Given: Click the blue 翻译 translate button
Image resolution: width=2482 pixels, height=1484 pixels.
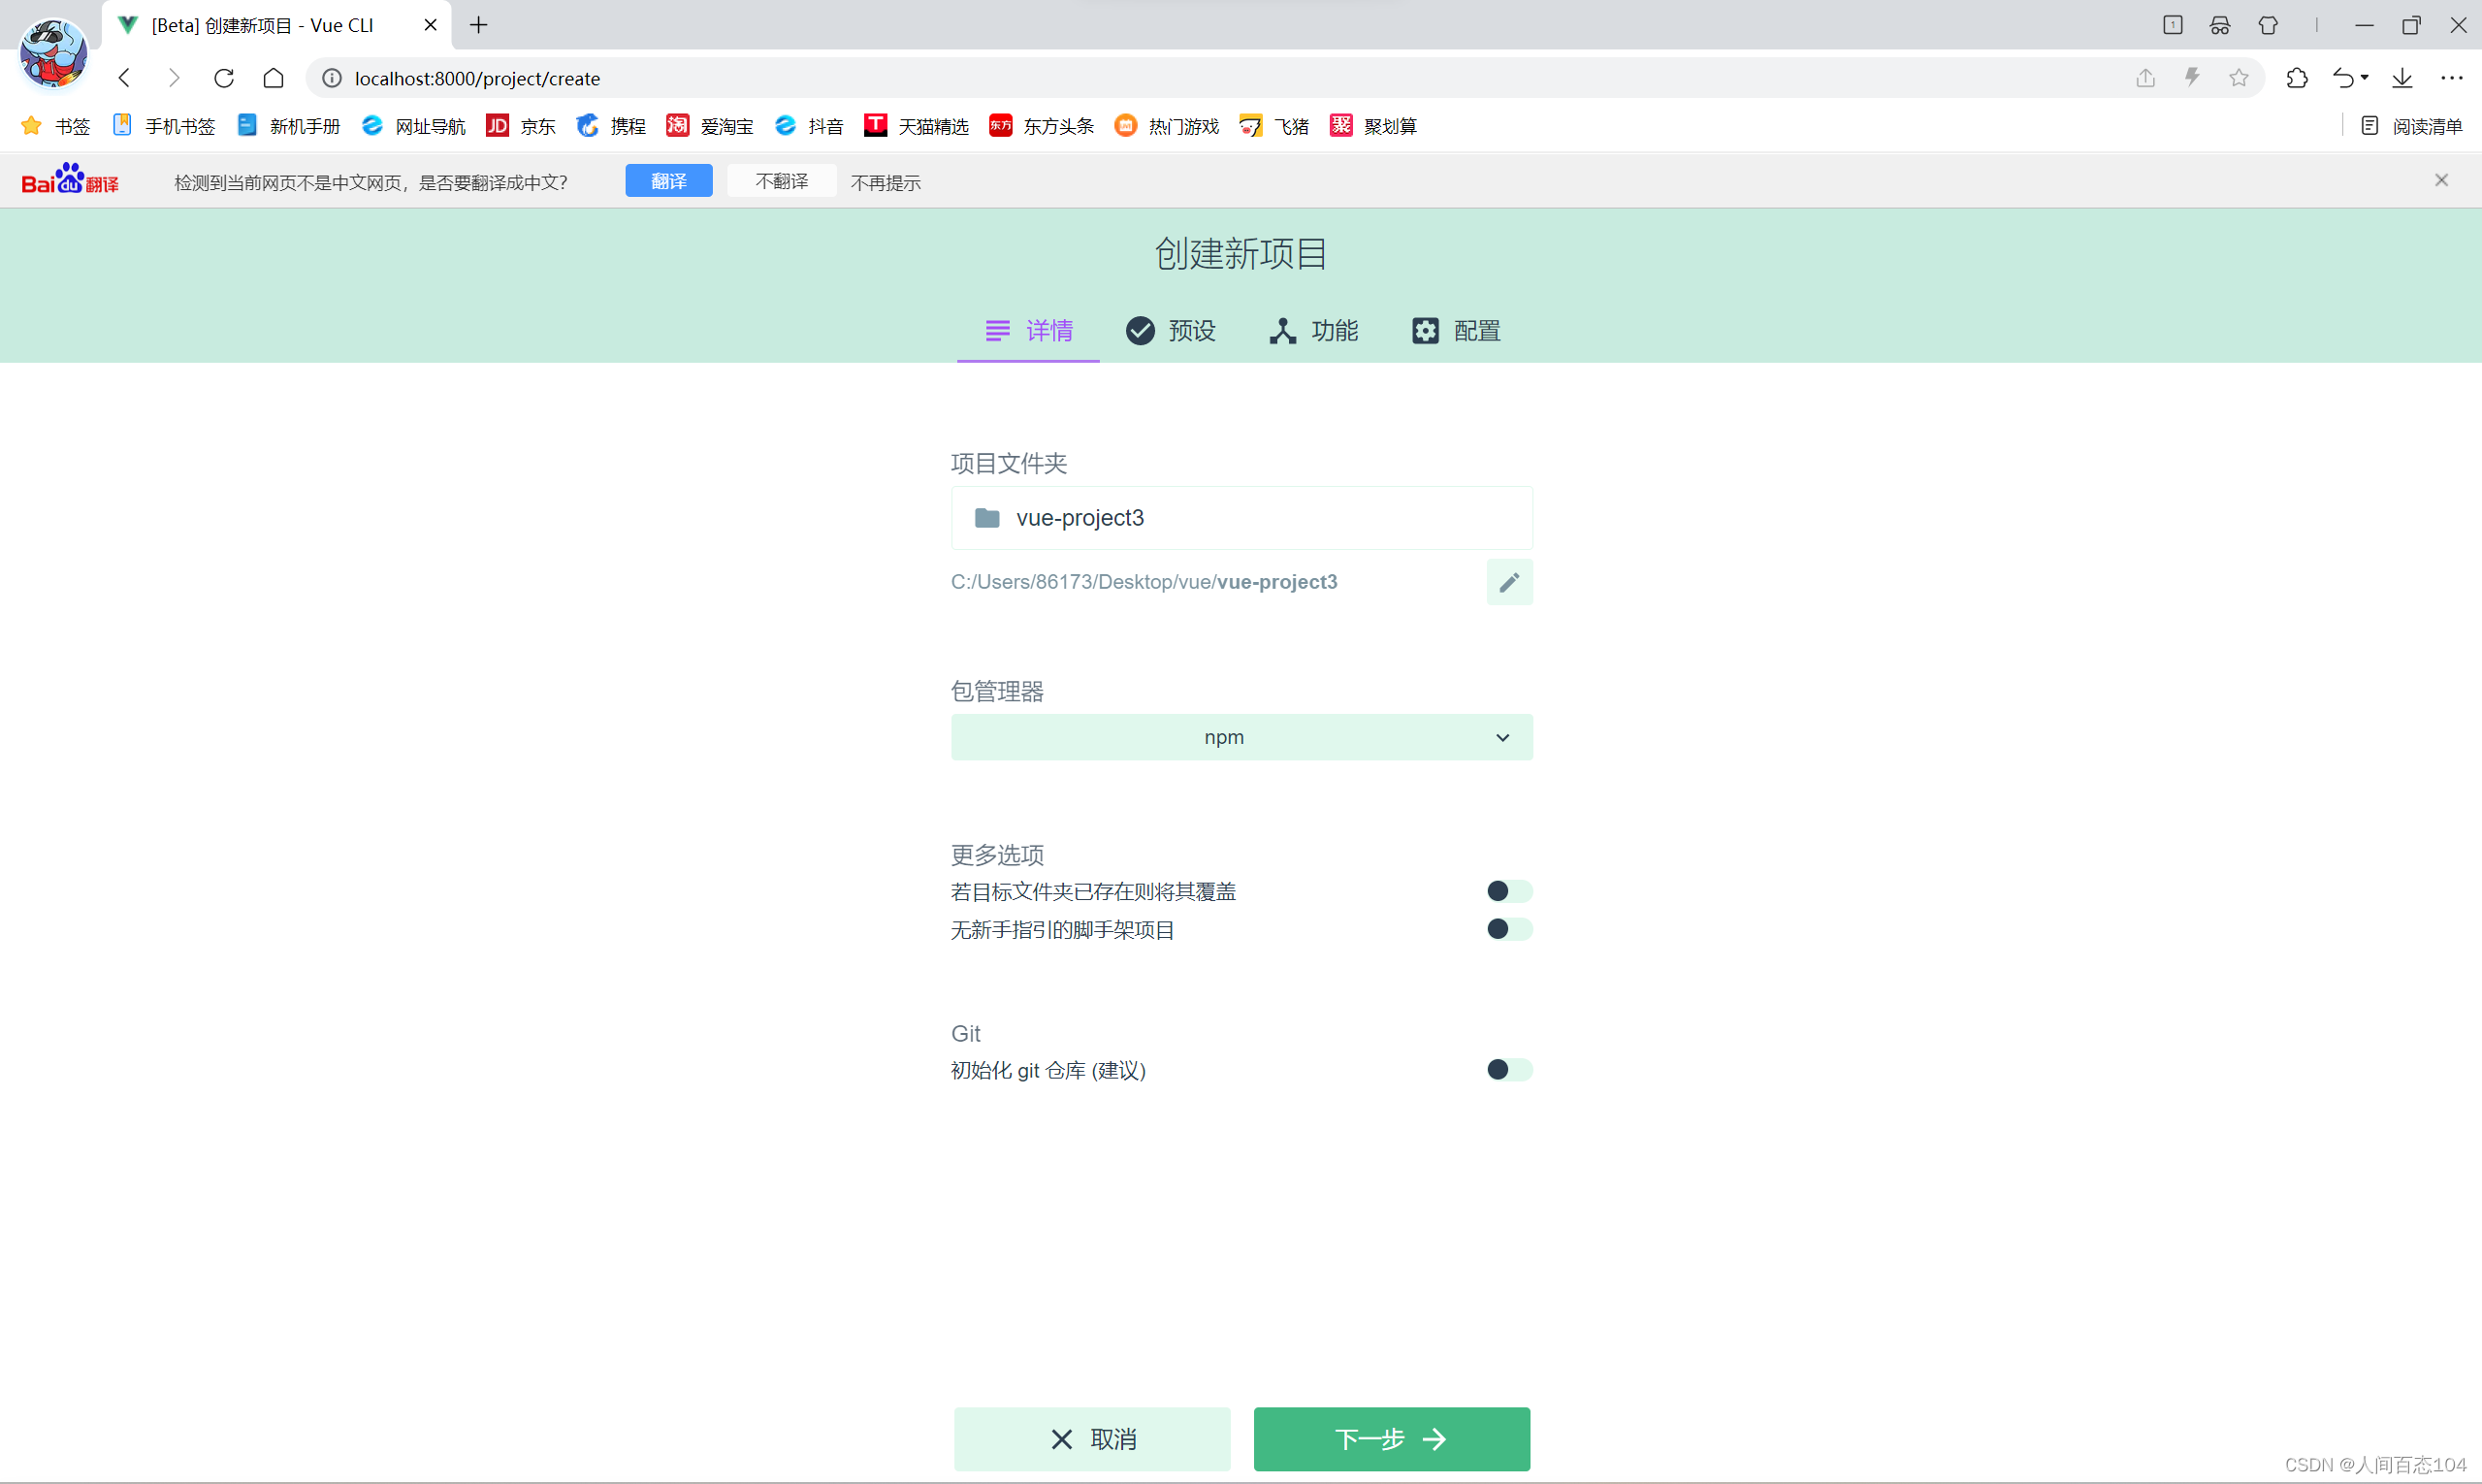Looking at the screenshot, I should tap(668, 181).
